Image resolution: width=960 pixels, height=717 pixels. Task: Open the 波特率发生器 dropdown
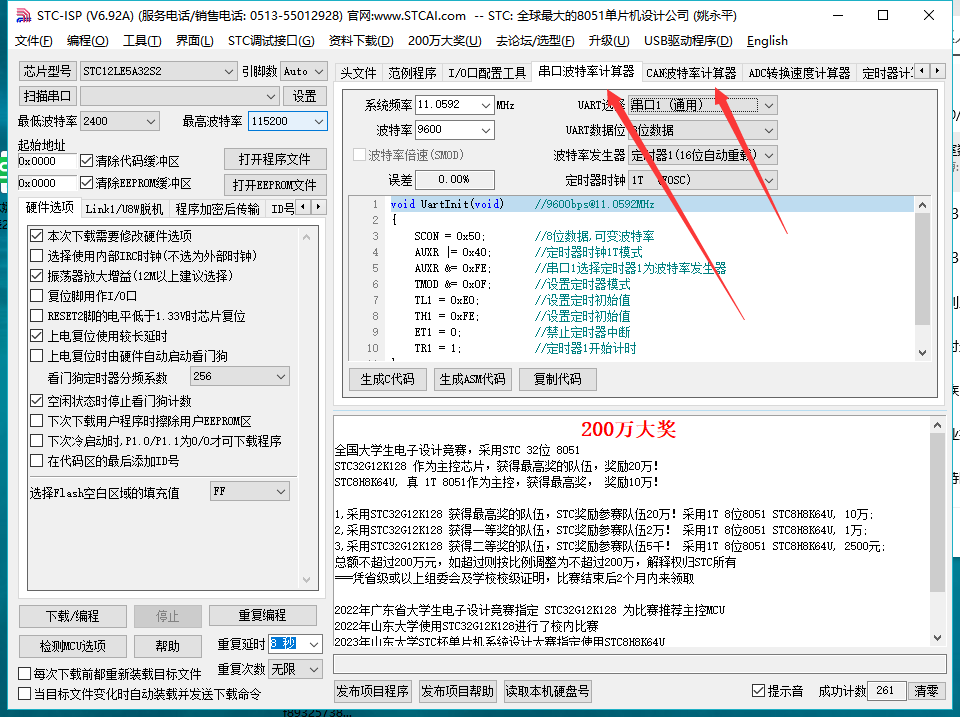(x=703, y=155)
